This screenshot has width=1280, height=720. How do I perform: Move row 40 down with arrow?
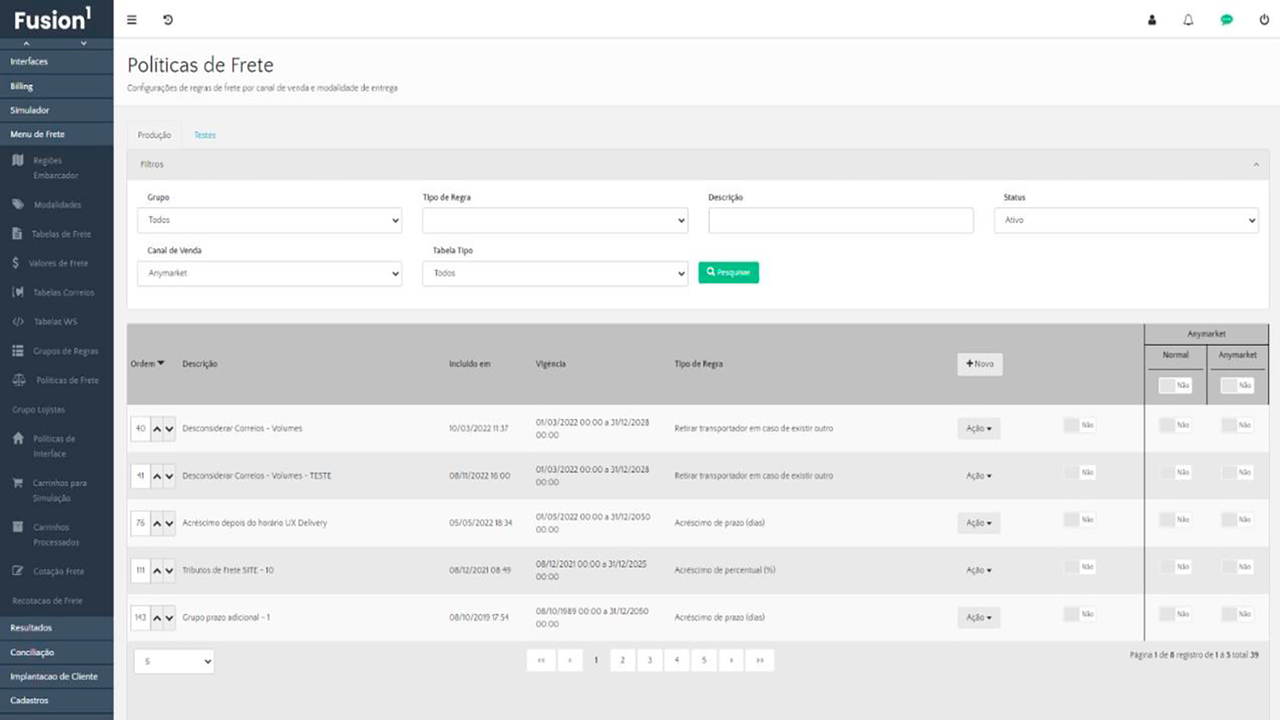coord(169,428)
